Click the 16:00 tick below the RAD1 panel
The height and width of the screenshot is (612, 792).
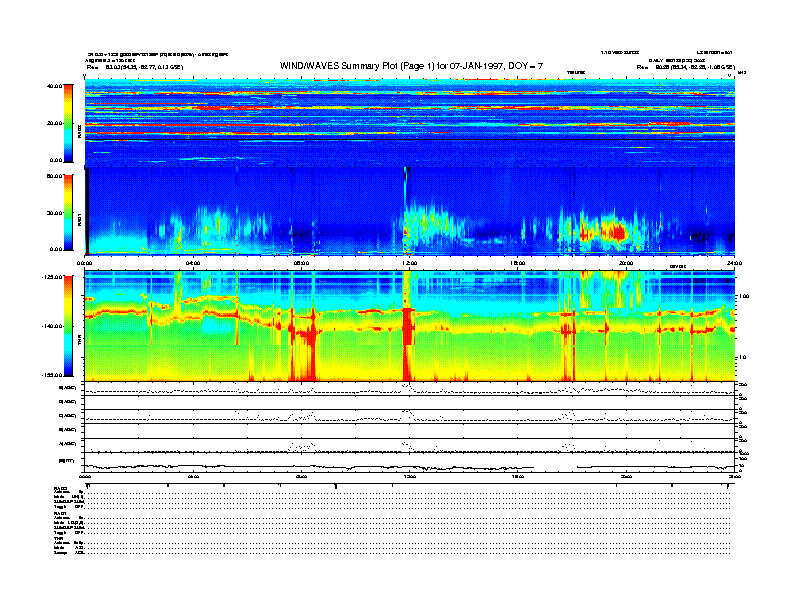point(518,263)
